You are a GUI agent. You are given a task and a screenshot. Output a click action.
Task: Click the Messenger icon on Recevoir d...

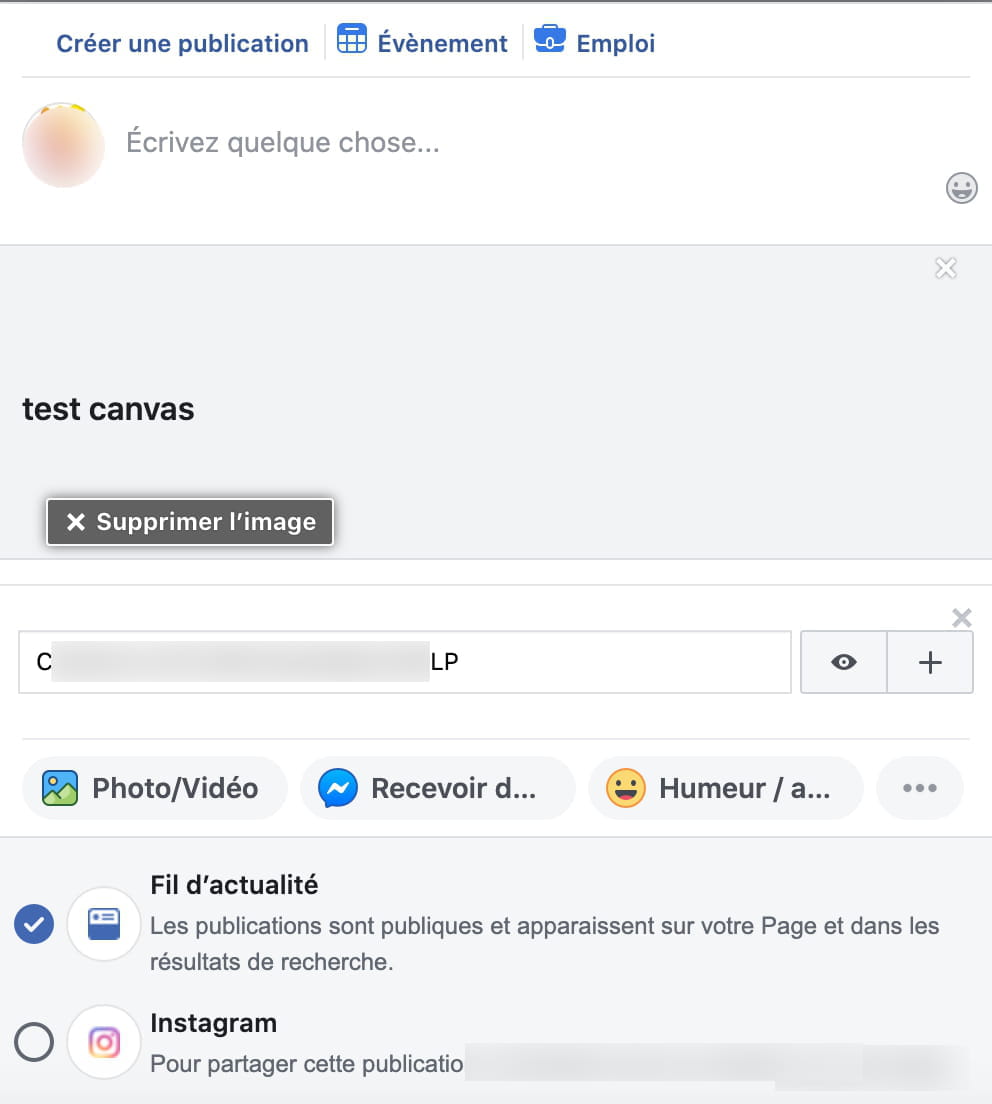338,788
